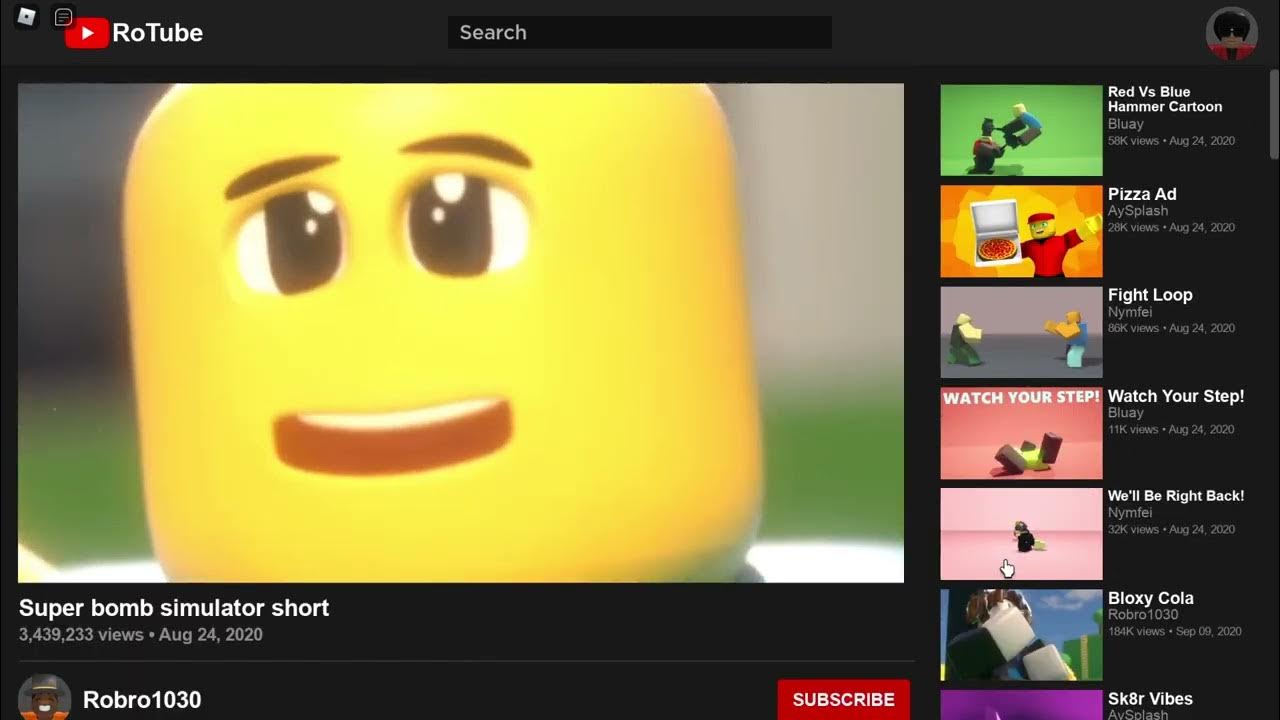Focus the Search field

click(640, 32)
